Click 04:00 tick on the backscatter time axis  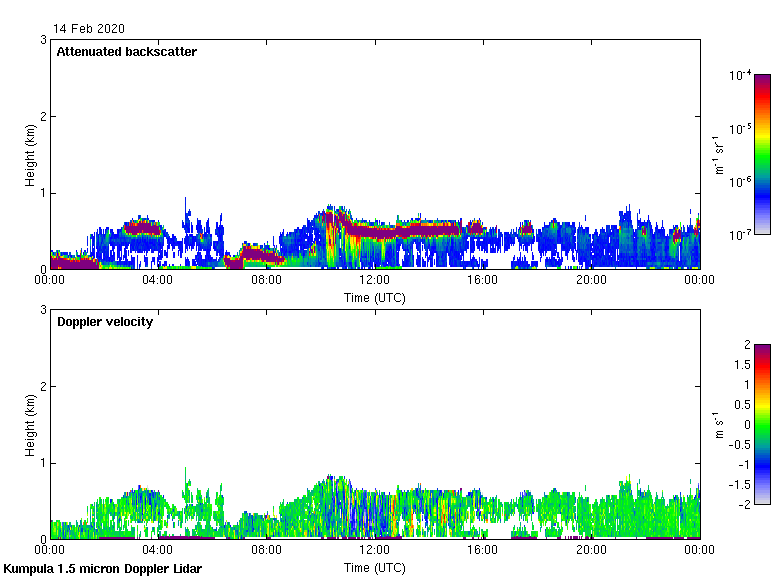pyautogui.click(x=158, y=281)
